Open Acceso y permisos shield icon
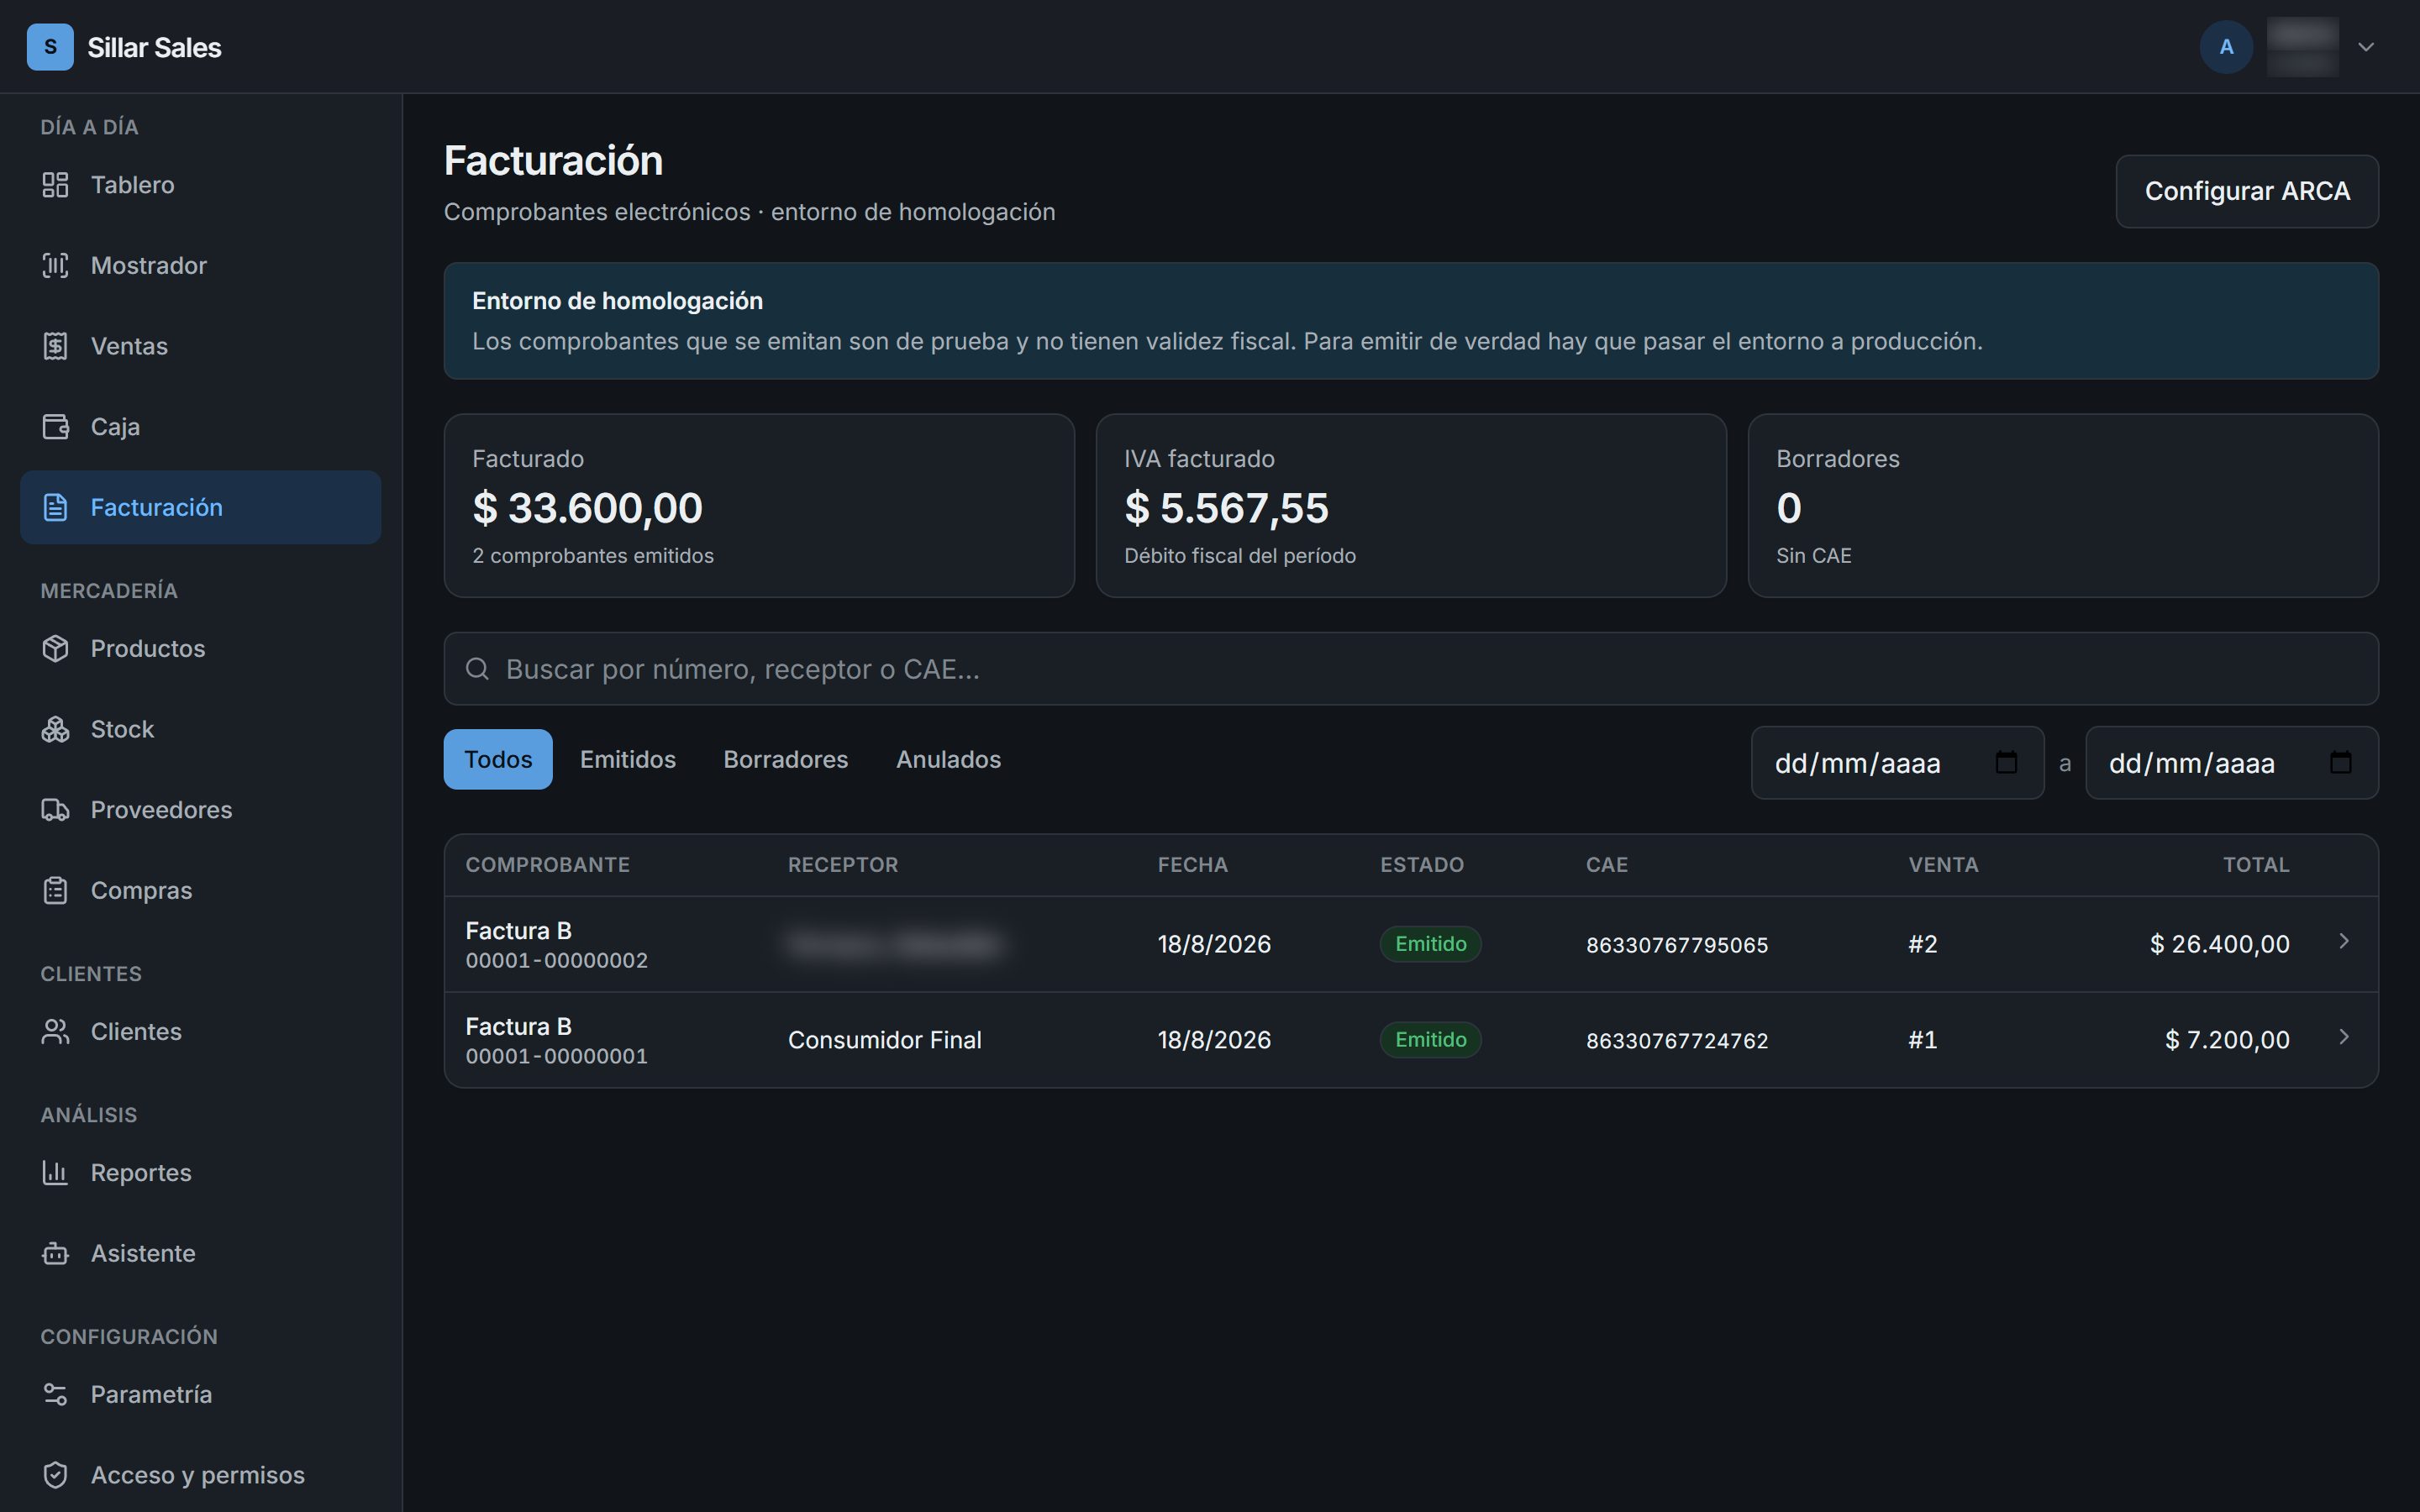Image resolution: width=2420 pixels, height=1512 pixels. [x=55, y=1475]
